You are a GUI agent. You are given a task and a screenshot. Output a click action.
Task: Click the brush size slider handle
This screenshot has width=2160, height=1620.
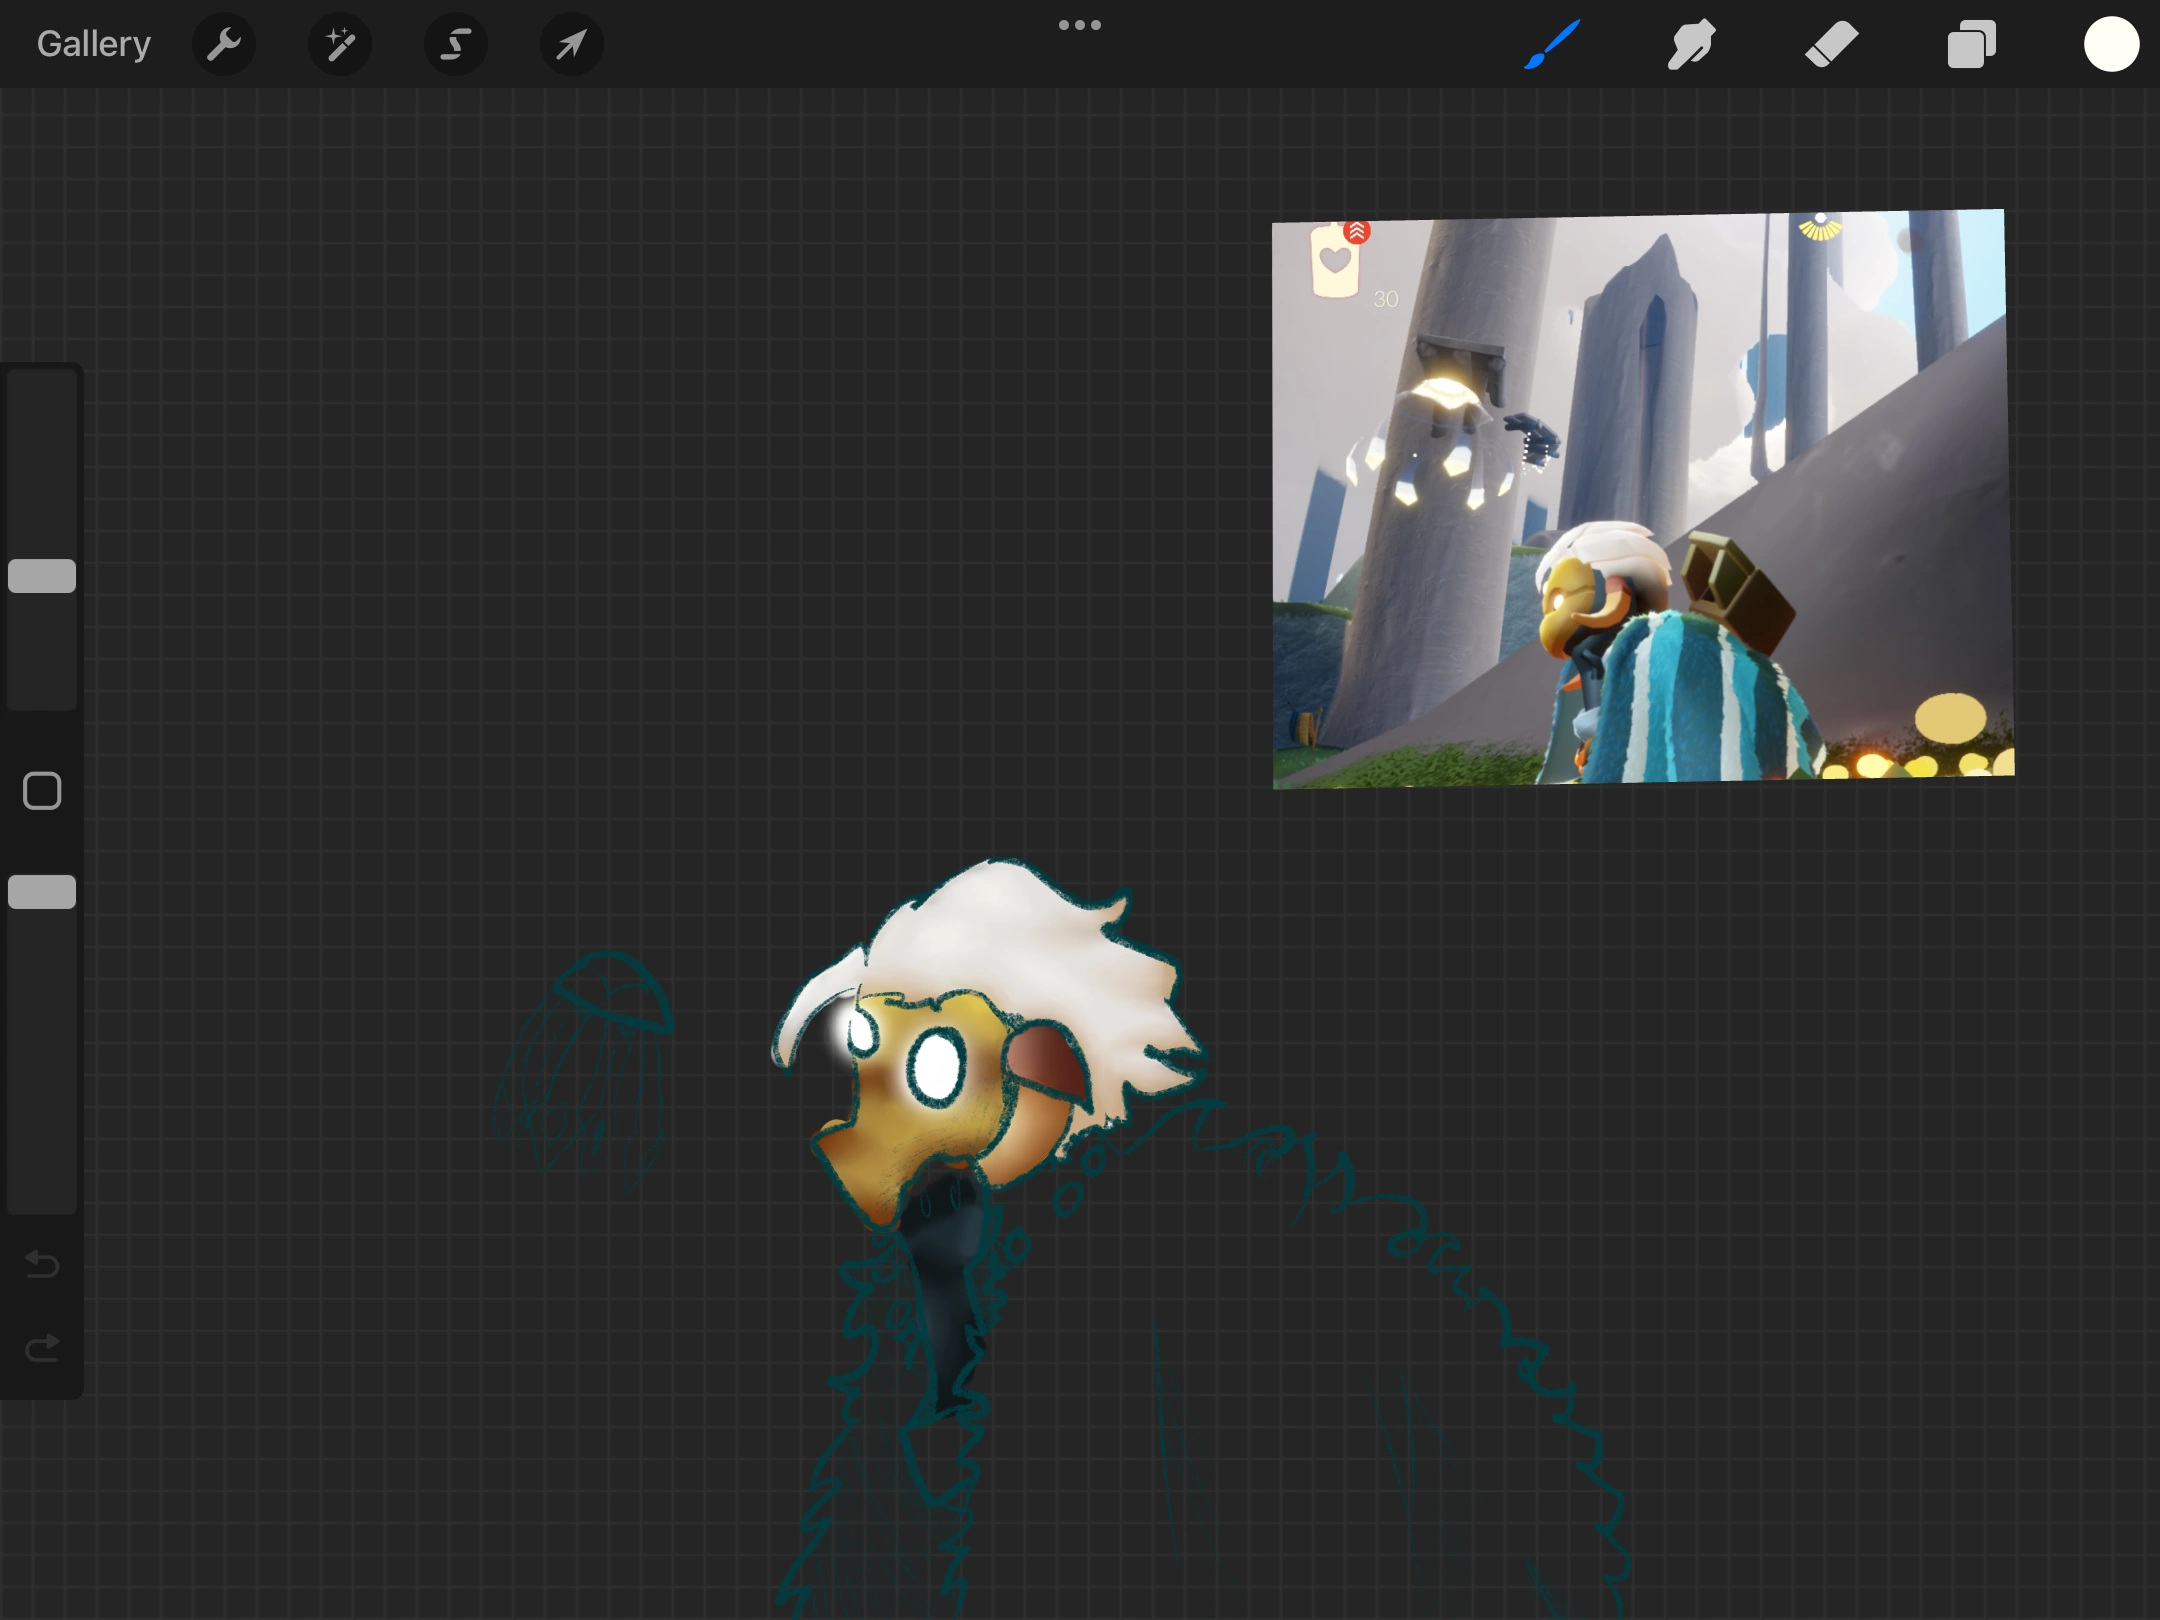point(42,576)
